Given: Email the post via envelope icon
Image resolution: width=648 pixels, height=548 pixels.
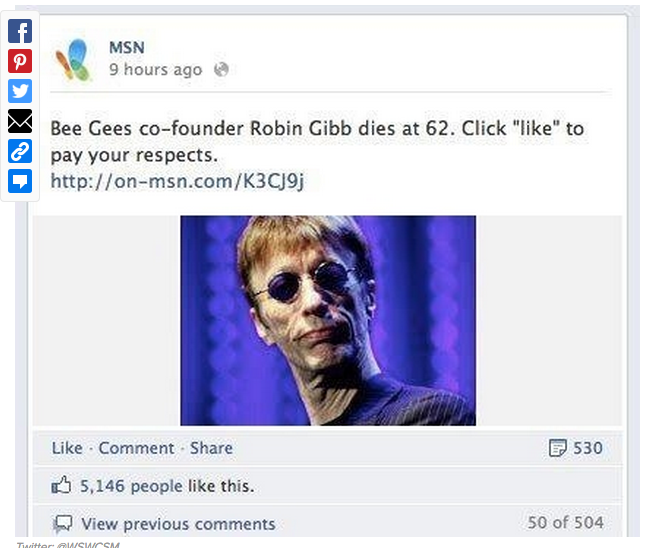Looking at the screenshot, I should point(20,121).
